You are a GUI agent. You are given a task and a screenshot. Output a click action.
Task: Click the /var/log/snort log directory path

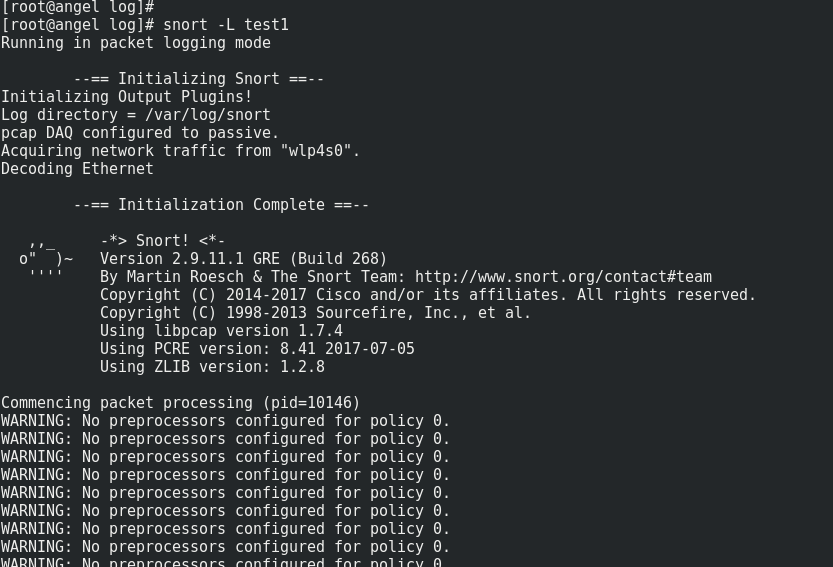208,115
